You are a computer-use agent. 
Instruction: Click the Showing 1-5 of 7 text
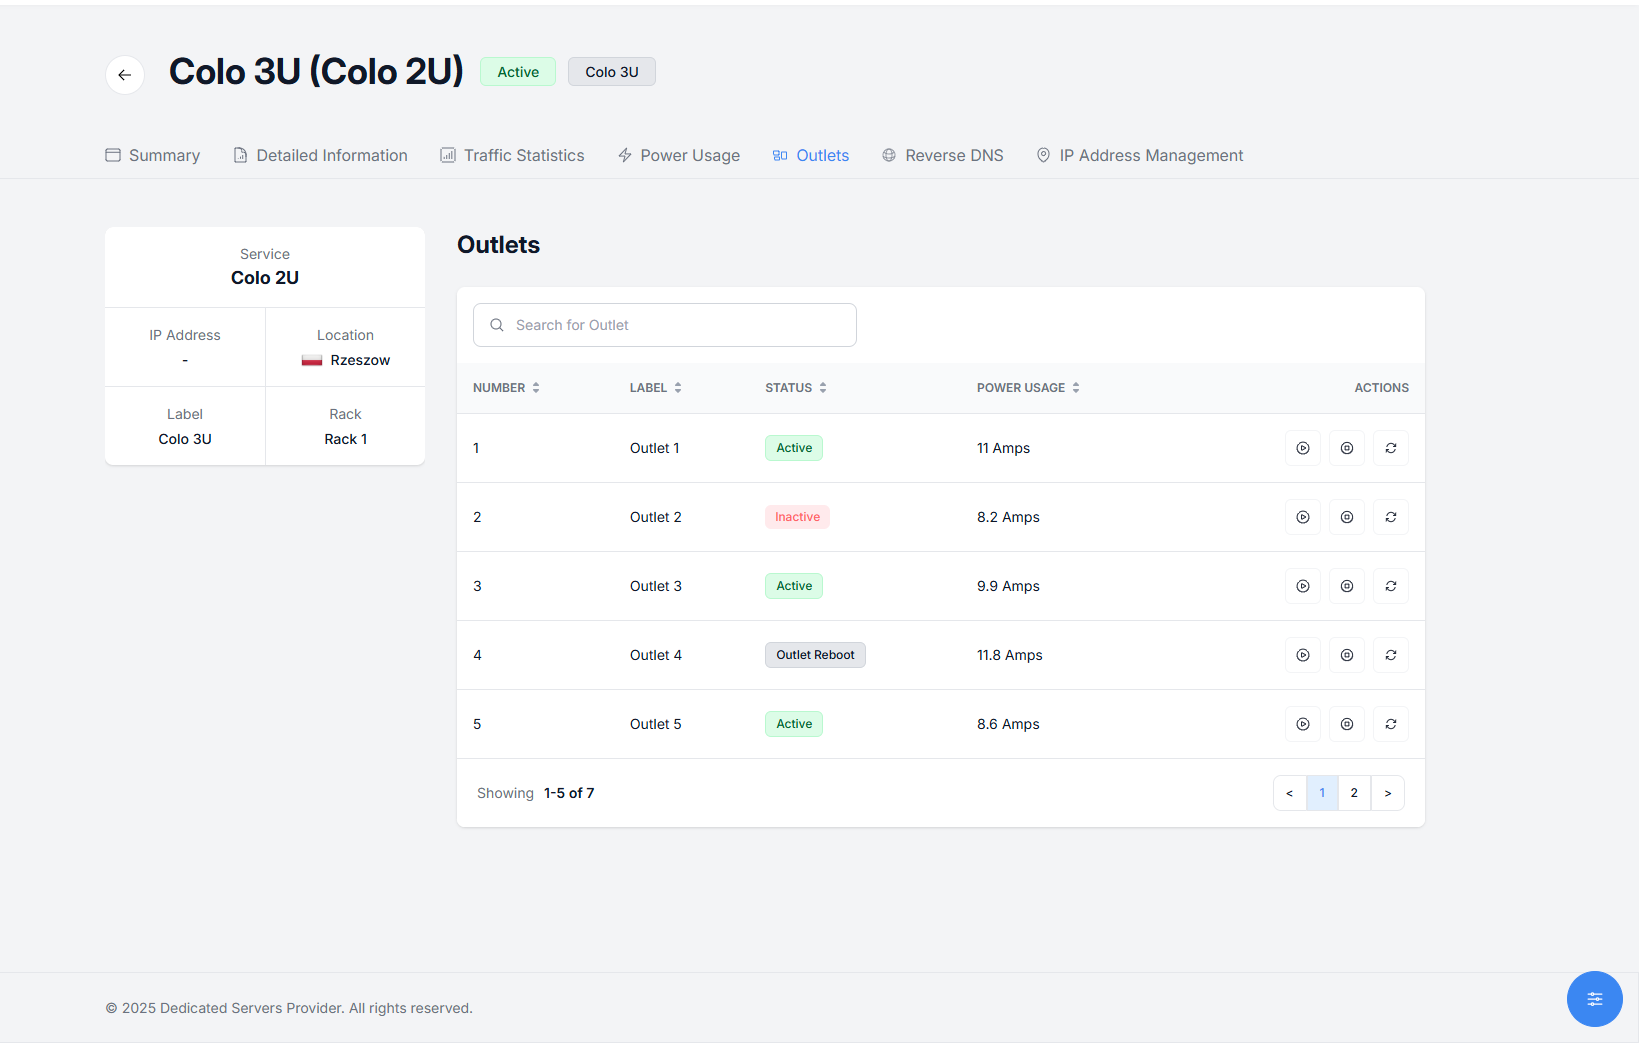pyautogui.click(x=536, y=793)
